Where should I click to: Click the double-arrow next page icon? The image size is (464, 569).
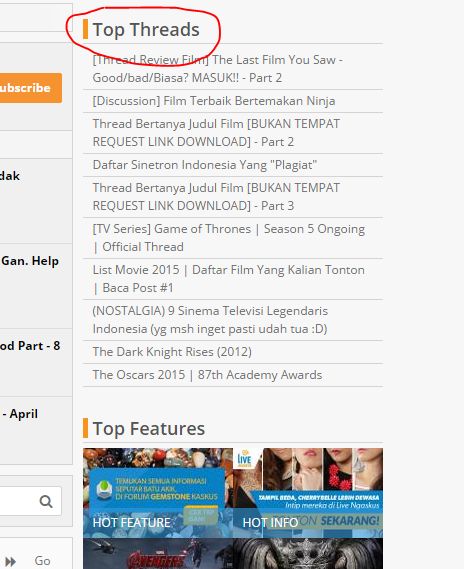pos(10,561)
